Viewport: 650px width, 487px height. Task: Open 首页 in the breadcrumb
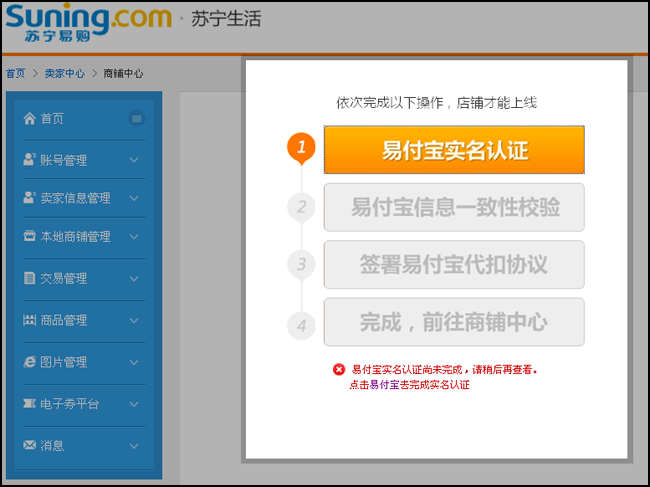click(16, 74)
